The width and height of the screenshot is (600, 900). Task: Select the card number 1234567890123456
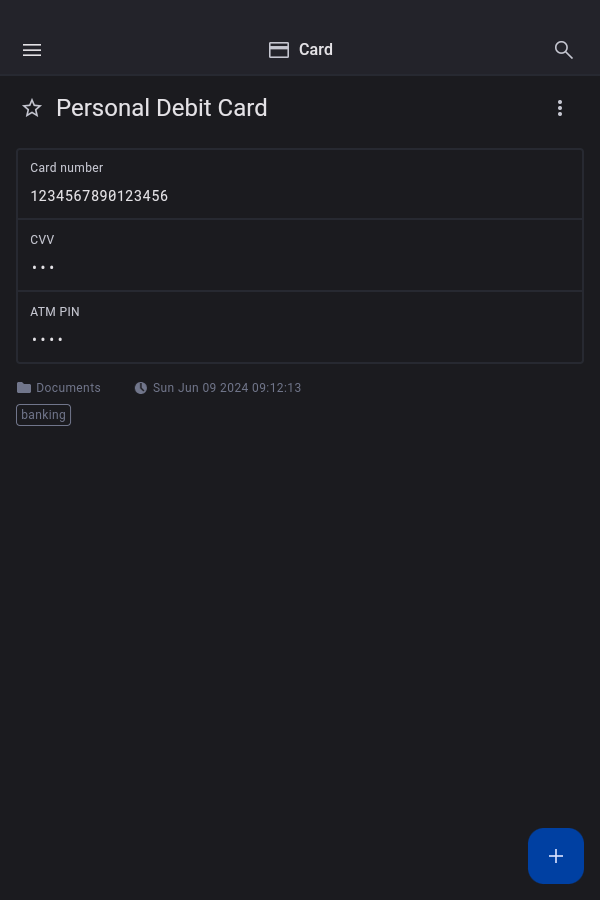tap(99, 196)
